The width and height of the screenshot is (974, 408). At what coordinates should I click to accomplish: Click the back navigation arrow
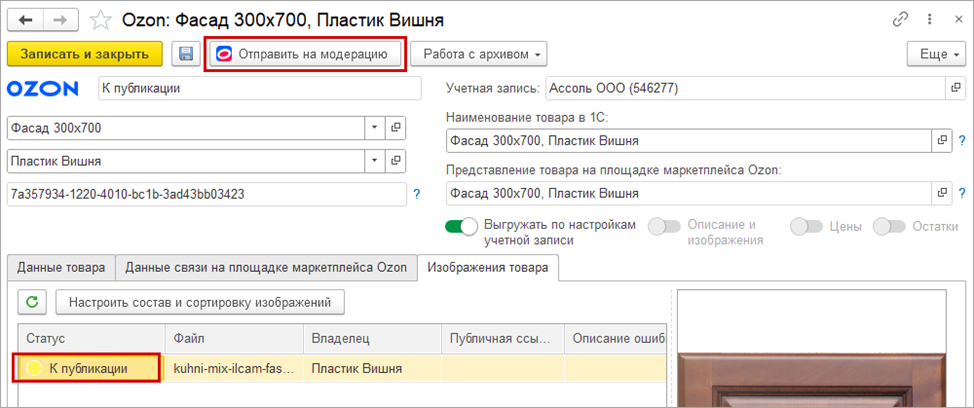coord(27,19)
